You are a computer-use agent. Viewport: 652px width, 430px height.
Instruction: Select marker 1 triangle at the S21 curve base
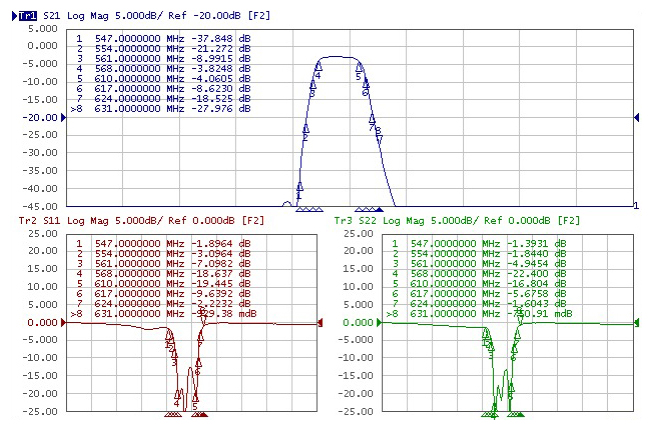coord(299,187)
